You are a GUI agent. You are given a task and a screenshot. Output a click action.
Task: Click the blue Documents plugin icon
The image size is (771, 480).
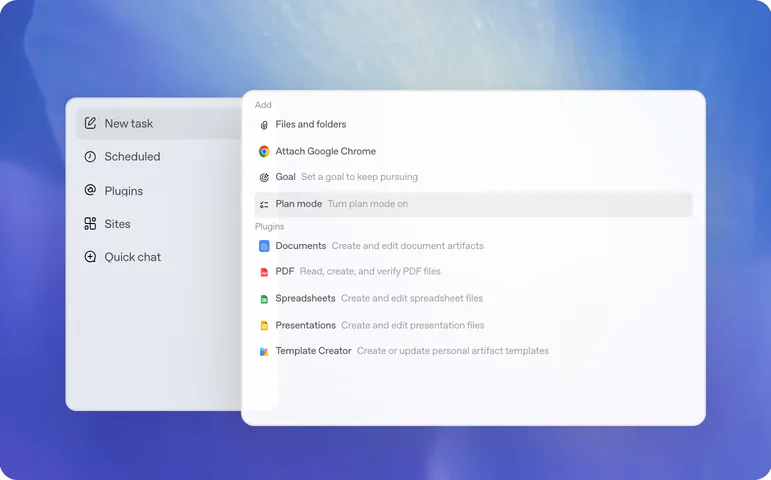tap(264, 246)
